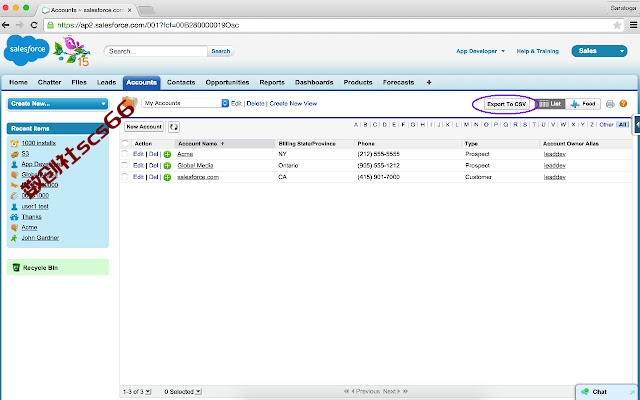640x400 pixels.
Task: Click Customer type in salesforce.com row
Action: click(x=478, y=177)
